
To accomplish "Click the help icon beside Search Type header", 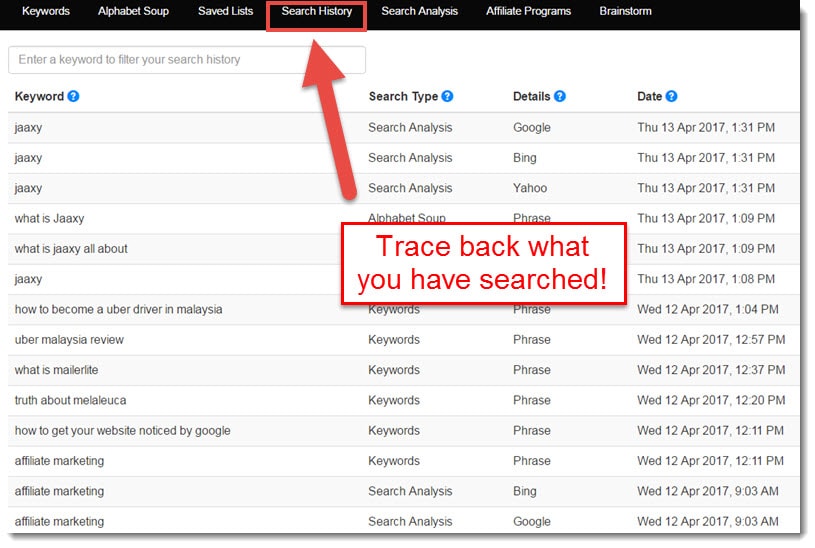I will click(x=448, y=96).
